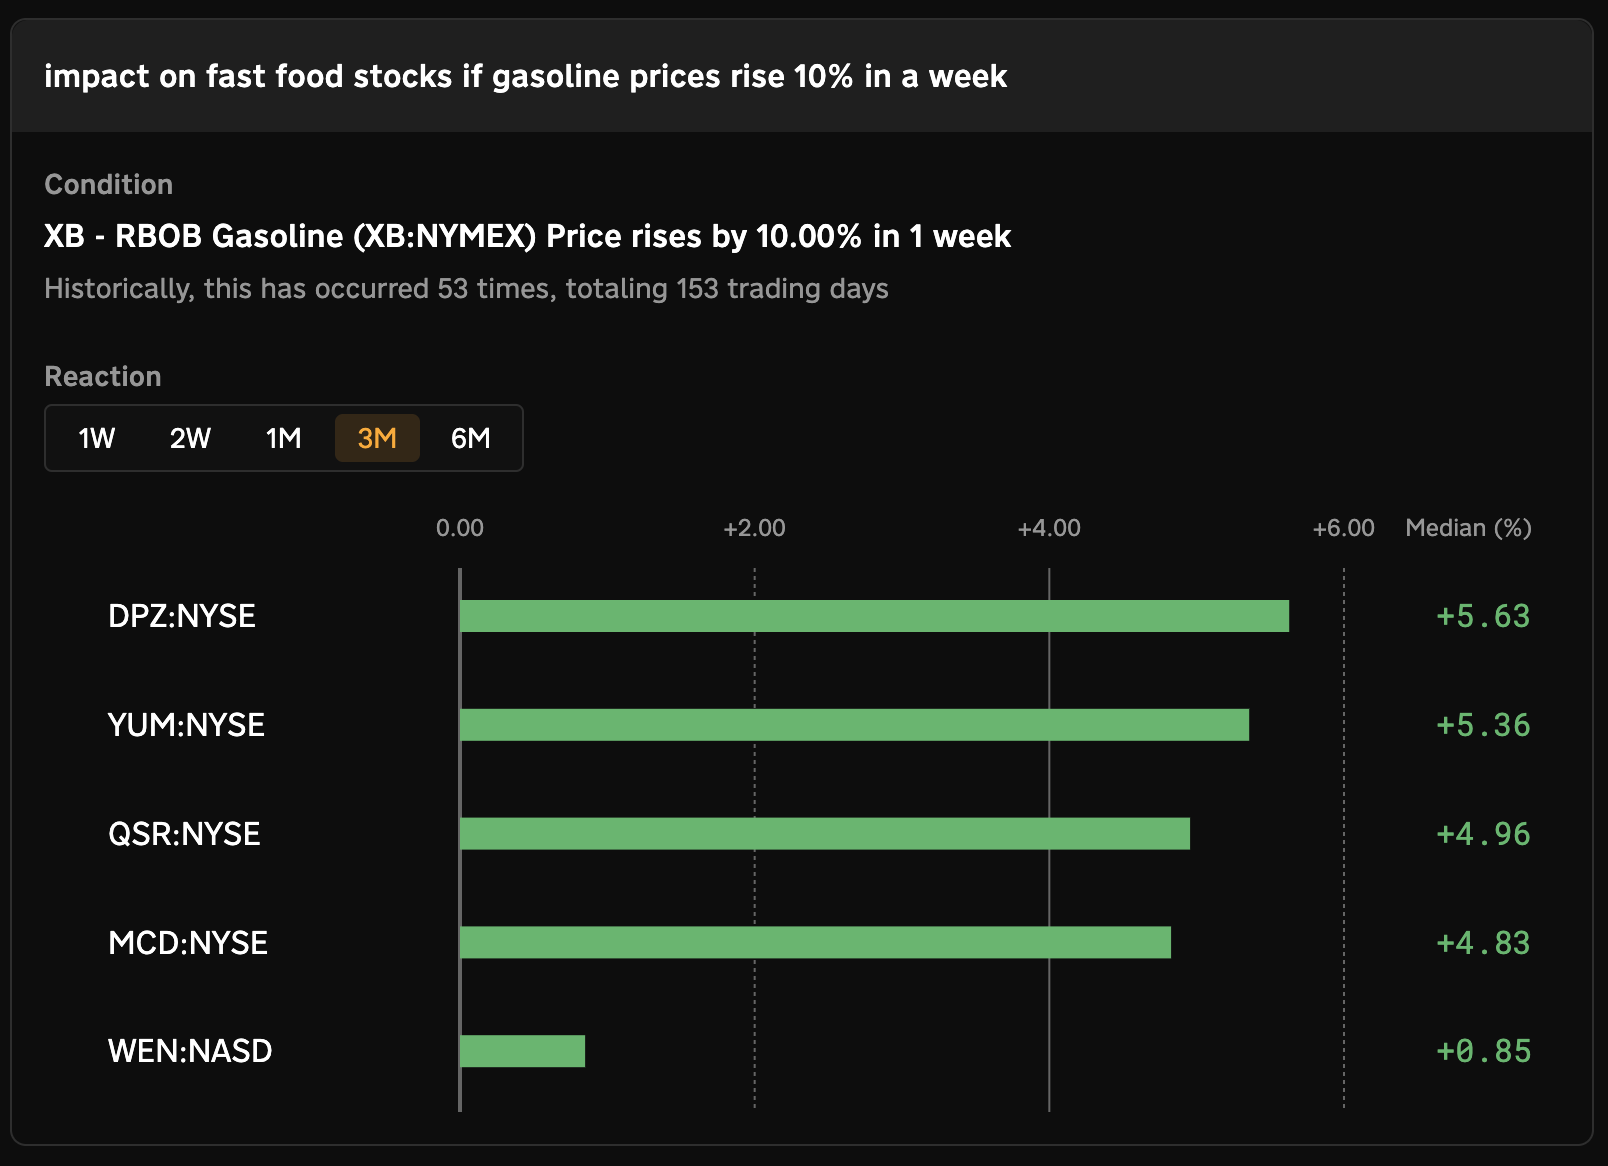Click the YUM green median bar
Viewport: 1608px width, 1166px height.
tap(854, 725)
